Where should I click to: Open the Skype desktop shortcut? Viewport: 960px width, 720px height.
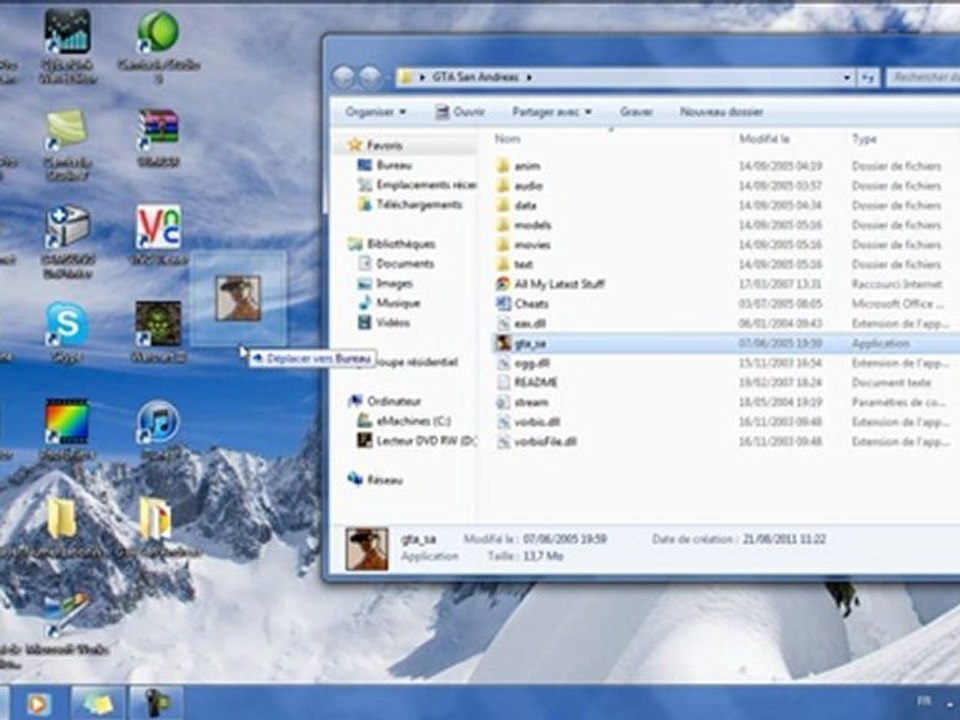(x=66, y=324)
